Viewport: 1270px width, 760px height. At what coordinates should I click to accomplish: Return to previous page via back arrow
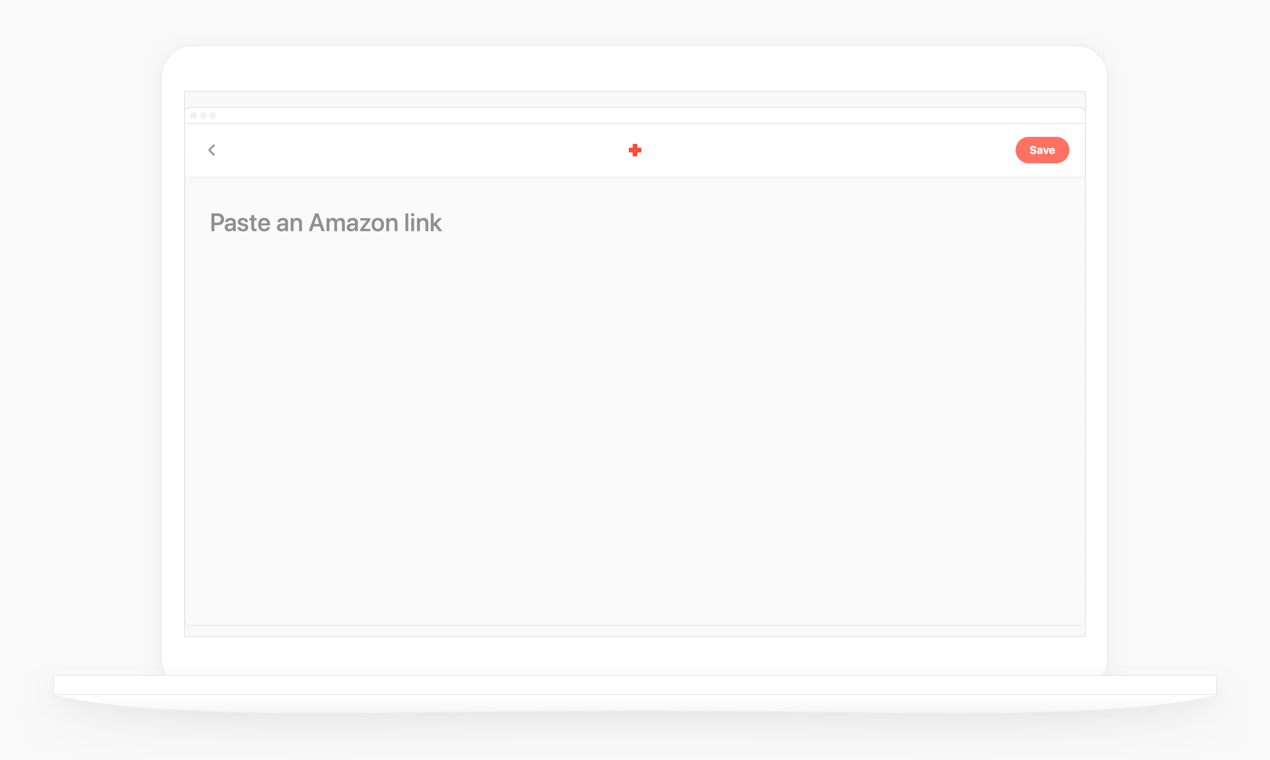pyautogui.click(x=212, y=150)
